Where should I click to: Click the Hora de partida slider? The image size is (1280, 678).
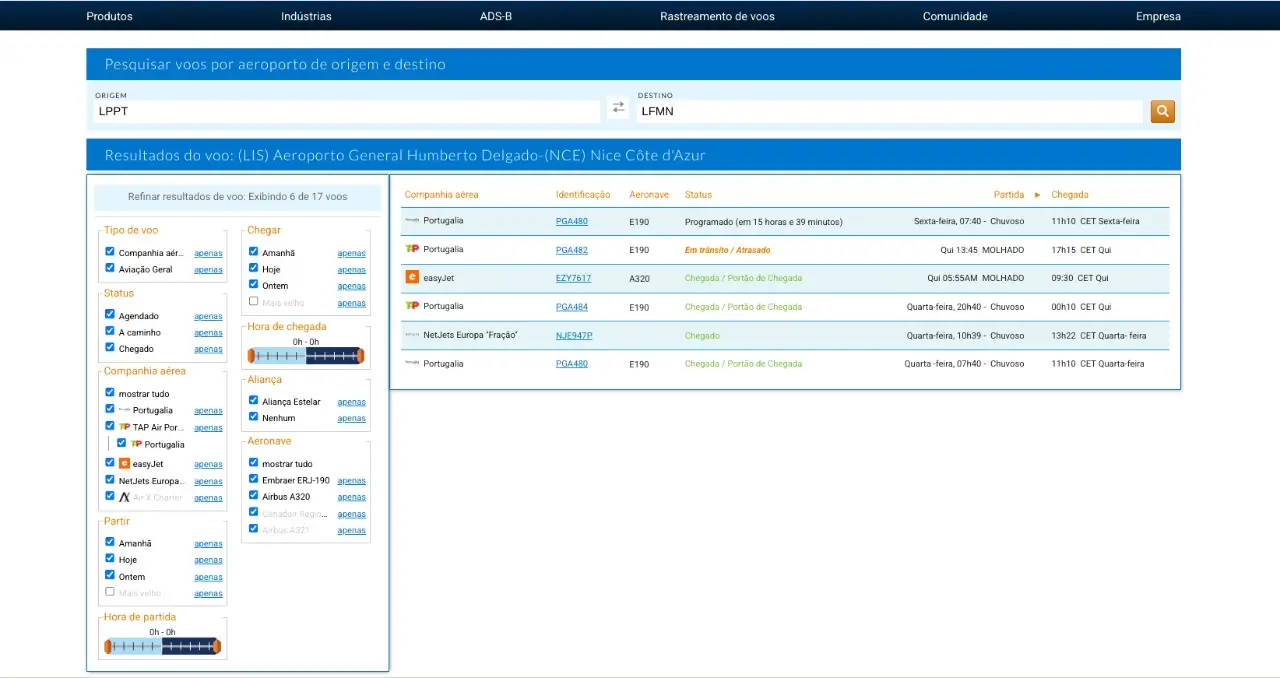pyautogui.click(x=162, y=646)
